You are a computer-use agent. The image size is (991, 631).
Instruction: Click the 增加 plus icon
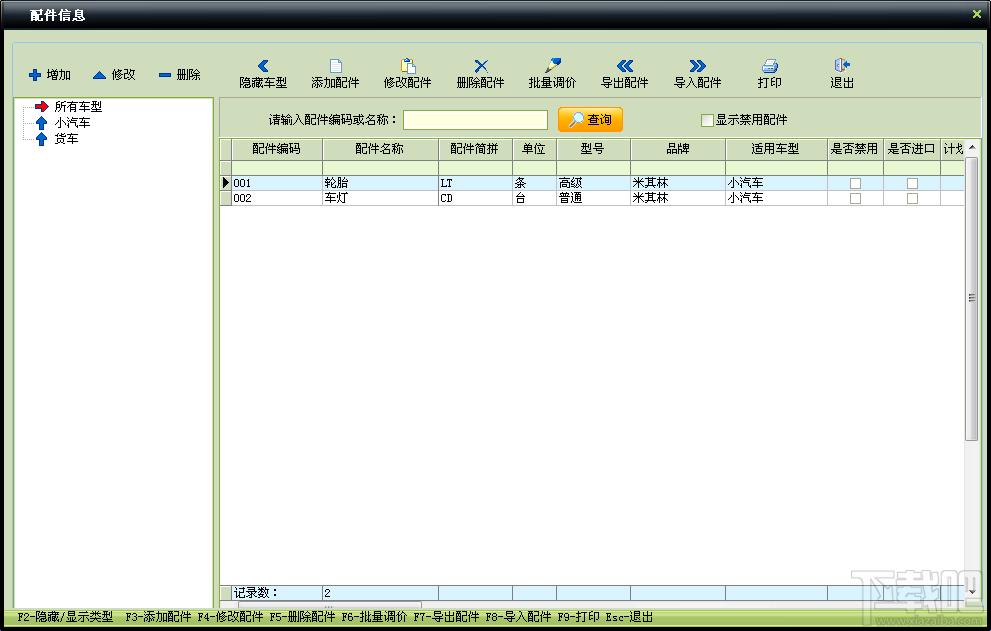[35, 75]
